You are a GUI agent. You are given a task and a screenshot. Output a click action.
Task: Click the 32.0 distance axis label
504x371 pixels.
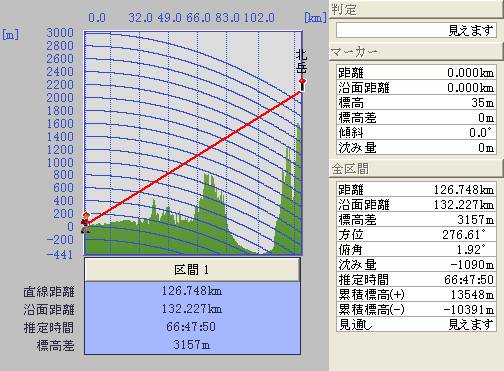(141, 17)
